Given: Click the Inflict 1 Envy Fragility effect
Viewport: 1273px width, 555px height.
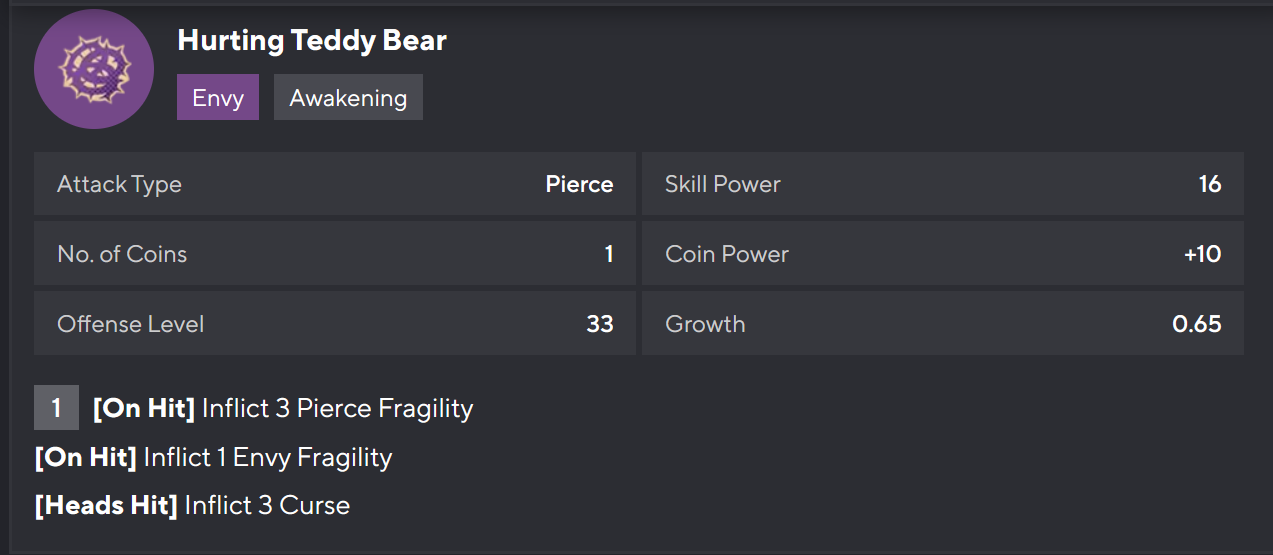Looking at the screenshot, I should [x=268, y=457].
